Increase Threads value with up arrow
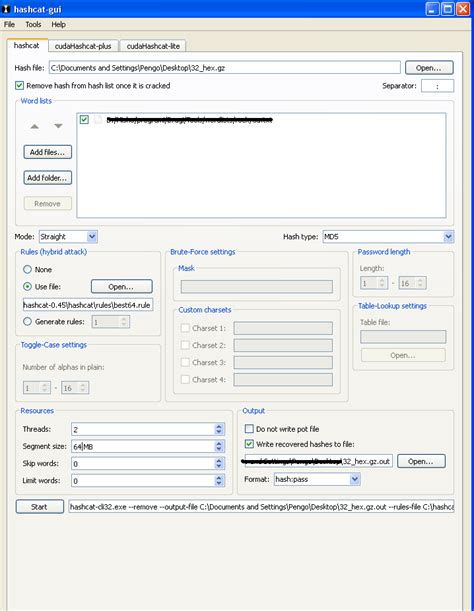 coord(219,426)
